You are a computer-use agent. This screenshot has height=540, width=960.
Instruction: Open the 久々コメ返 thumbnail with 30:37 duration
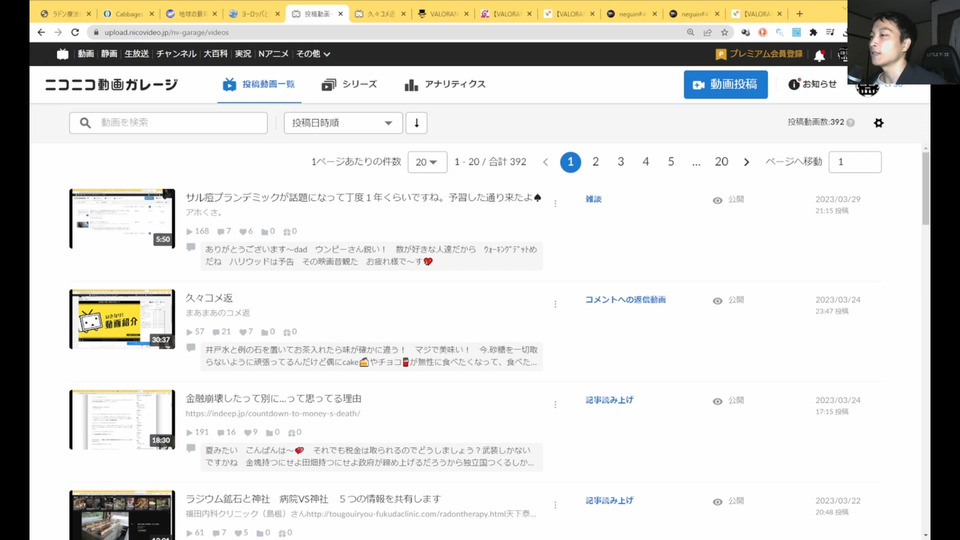122,319
